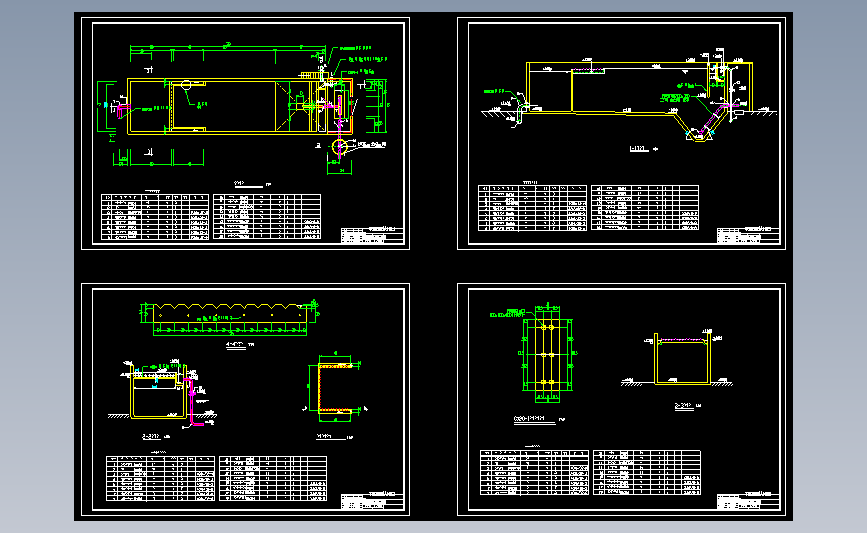Select the magenta inlet pipe on the plan view
Viewport: 867px width, 533px height.
tap(123, 109)
